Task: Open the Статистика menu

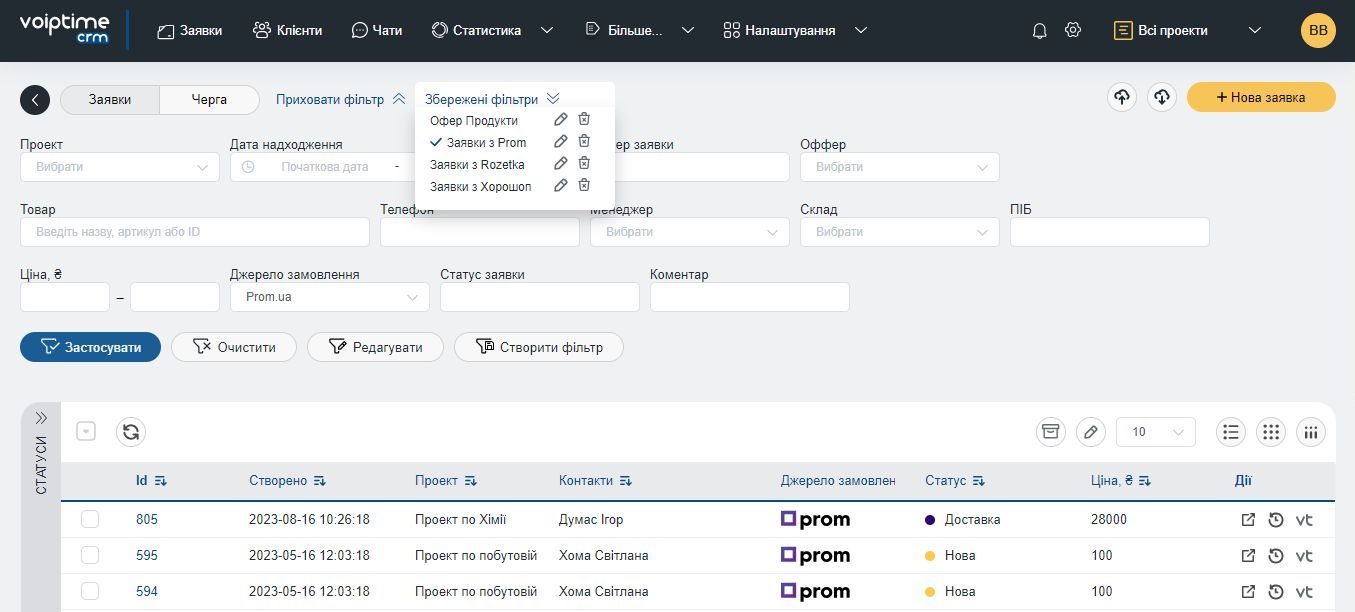Action: point(492,31)
